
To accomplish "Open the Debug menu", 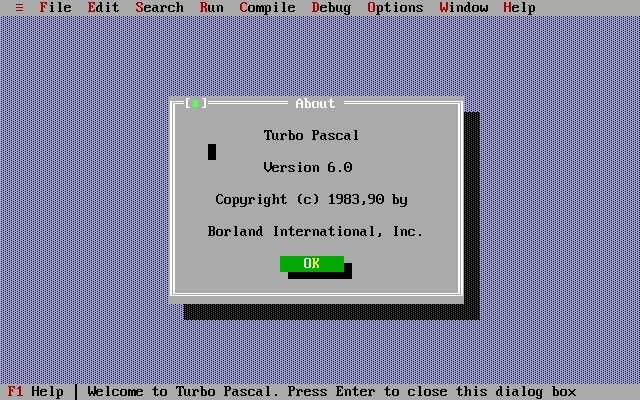I will point(331,8).
